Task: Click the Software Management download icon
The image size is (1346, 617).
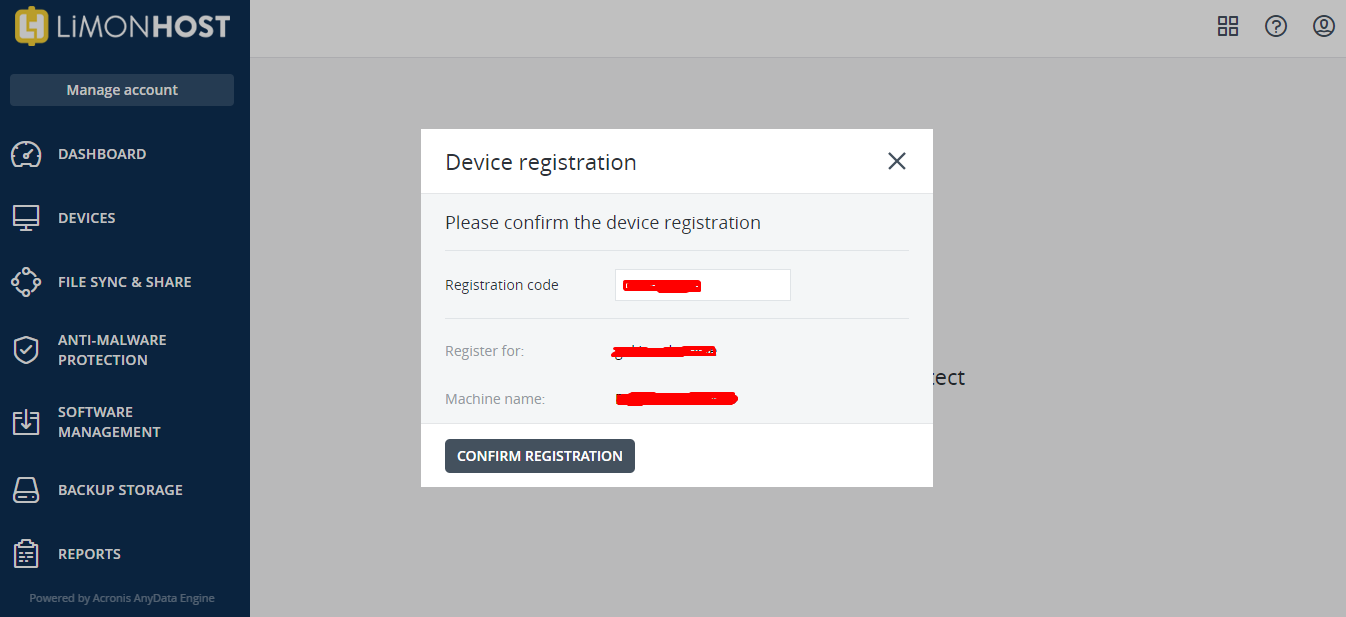Action: coord(26,422)
